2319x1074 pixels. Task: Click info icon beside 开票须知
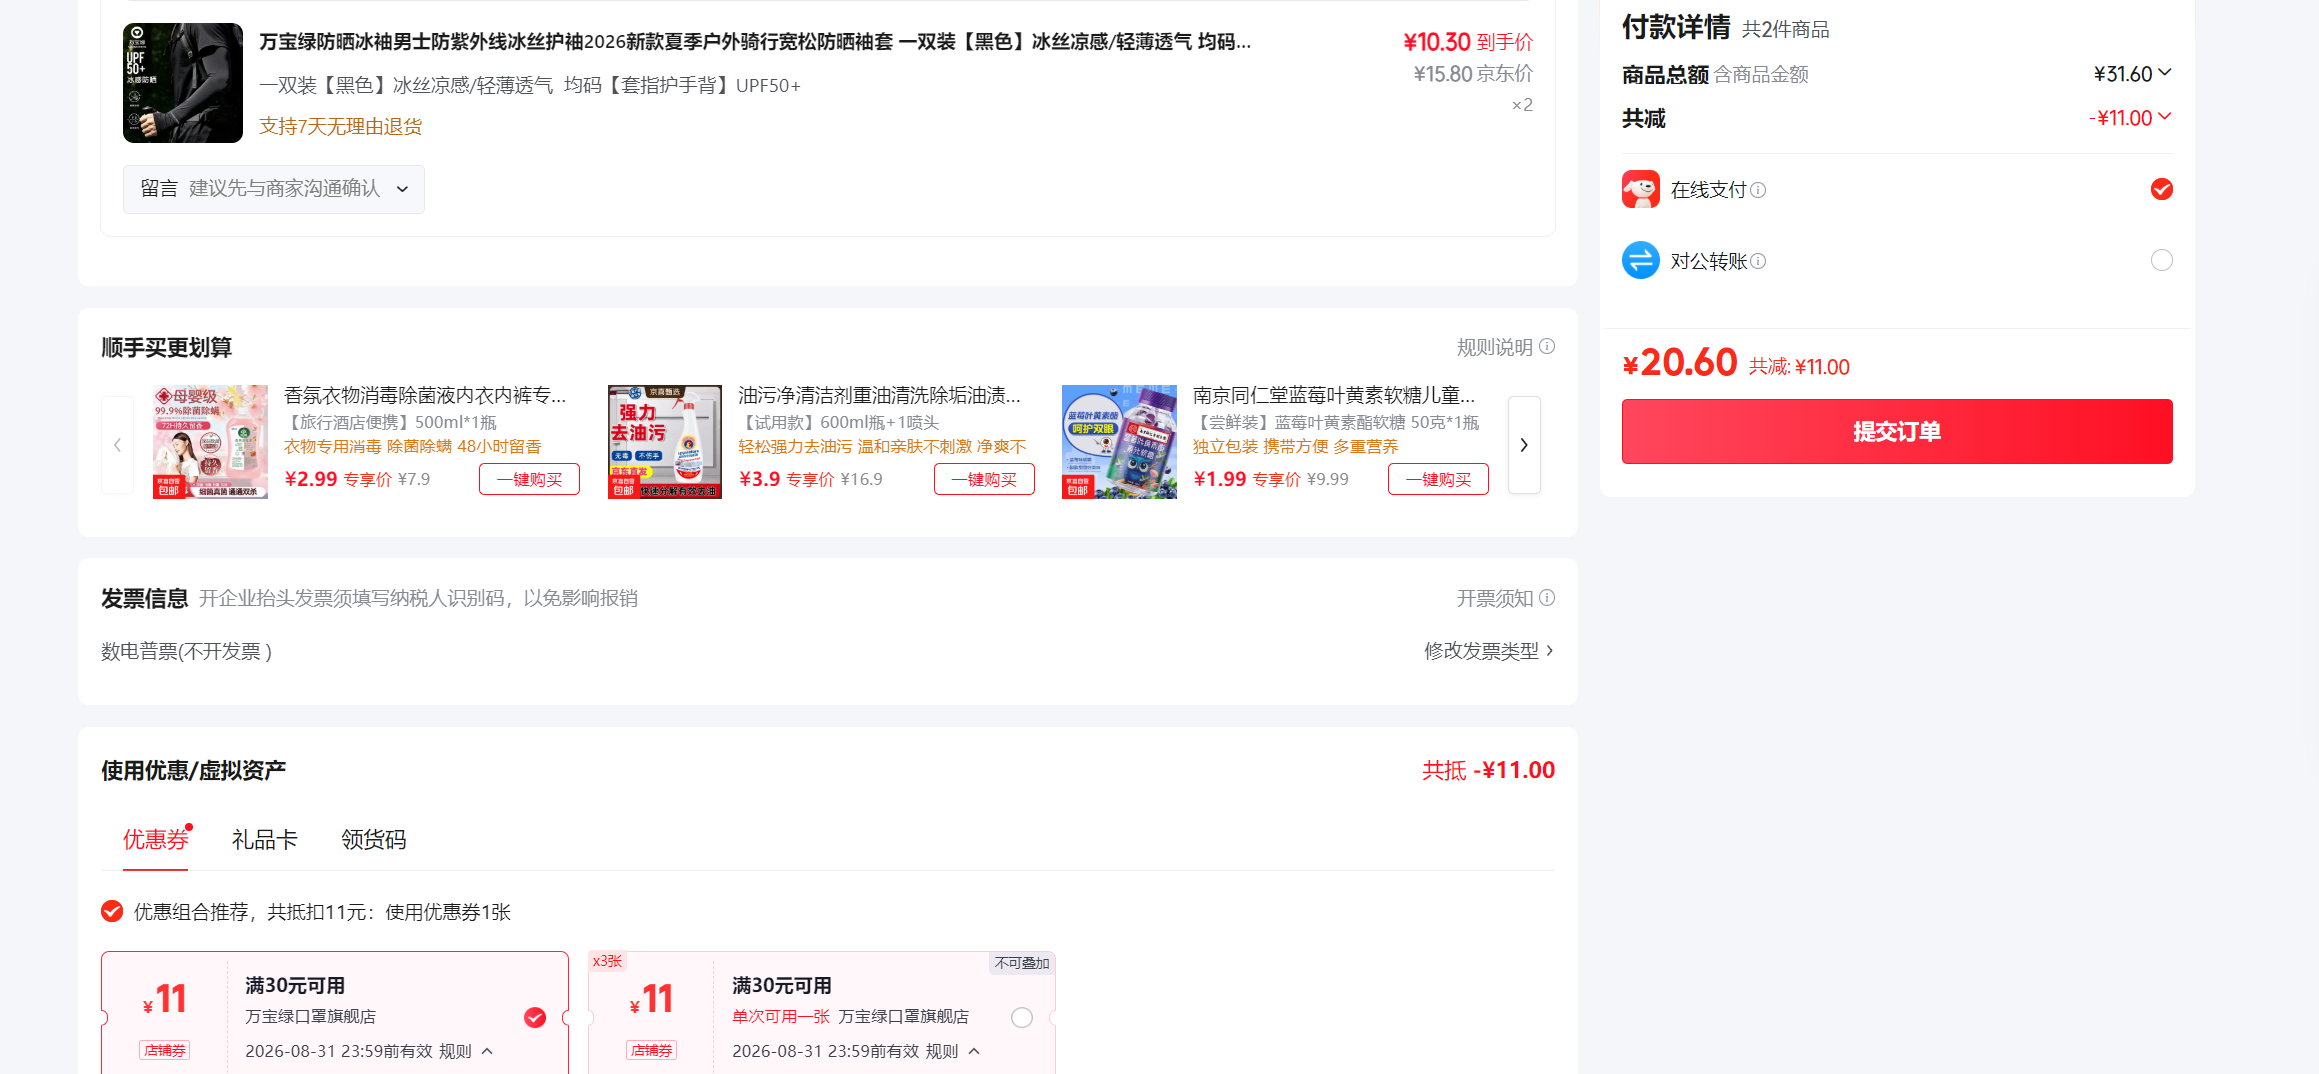(1547, 598)
